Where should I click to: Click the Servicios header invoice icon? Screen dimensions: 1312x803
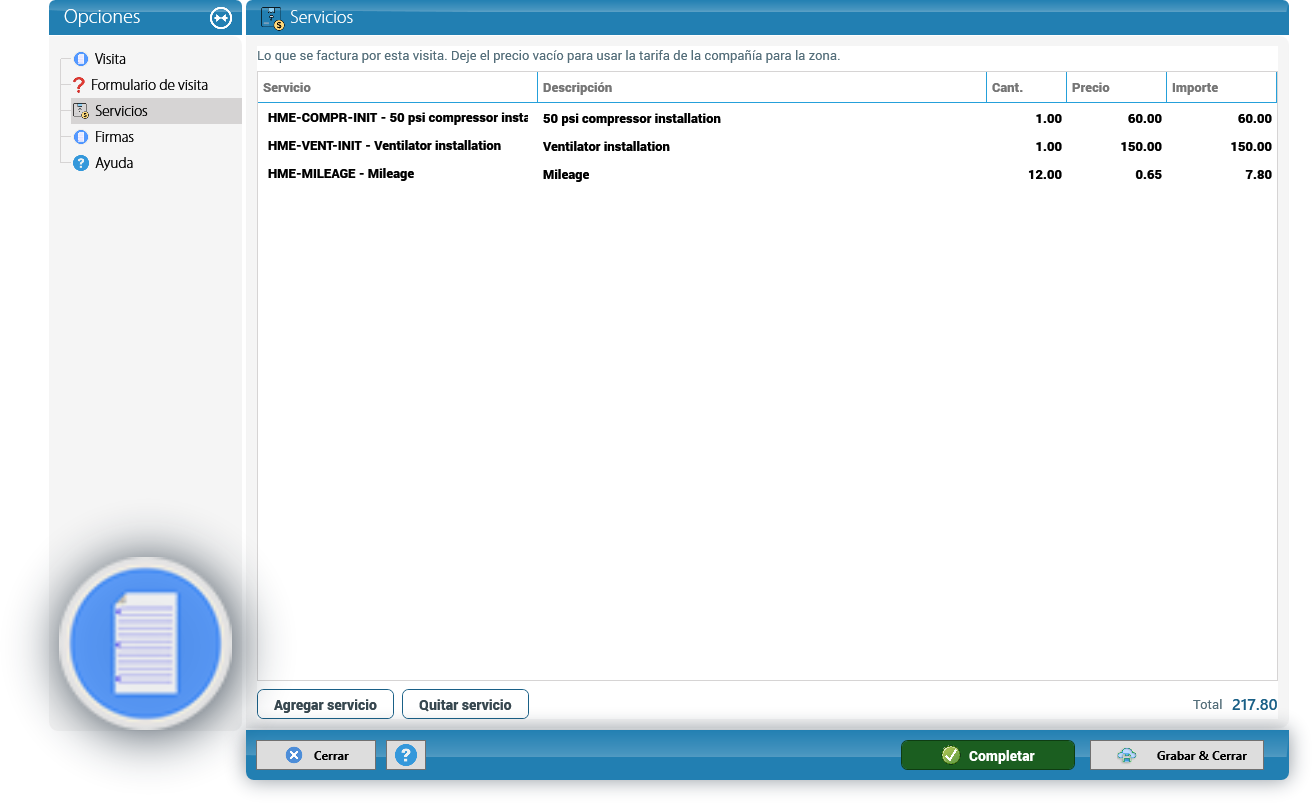click(x=272, y=18)
